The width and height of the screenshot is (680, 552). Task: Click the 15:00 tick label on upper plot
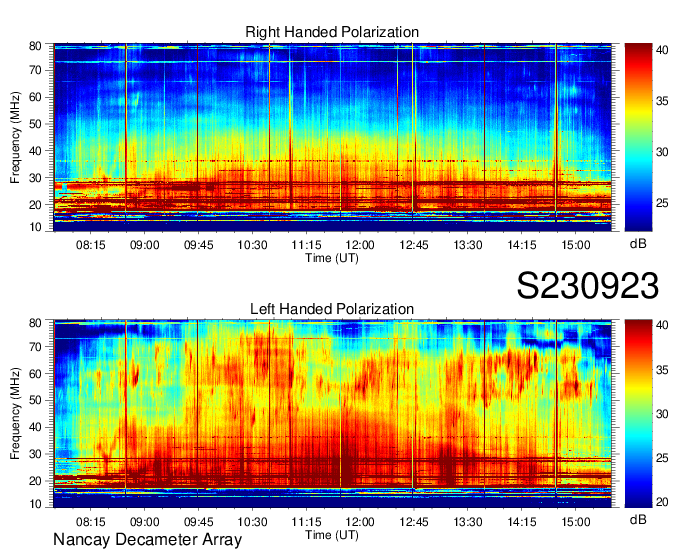[575, 245]
